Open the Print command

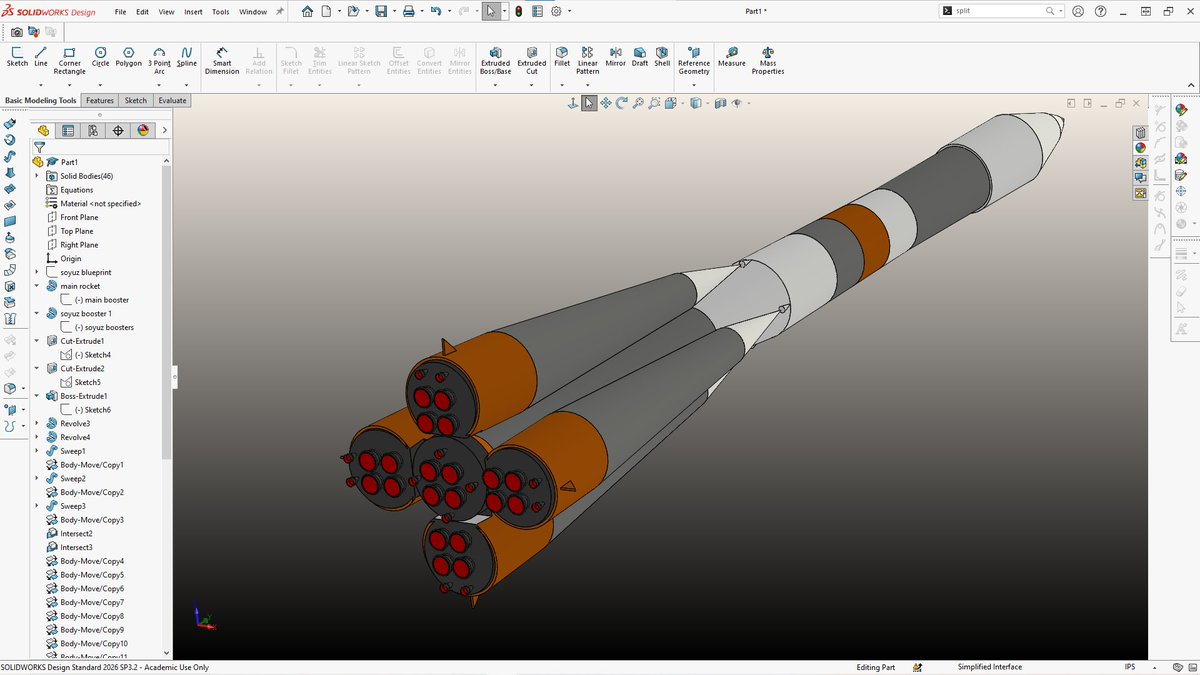coord(408,12)
